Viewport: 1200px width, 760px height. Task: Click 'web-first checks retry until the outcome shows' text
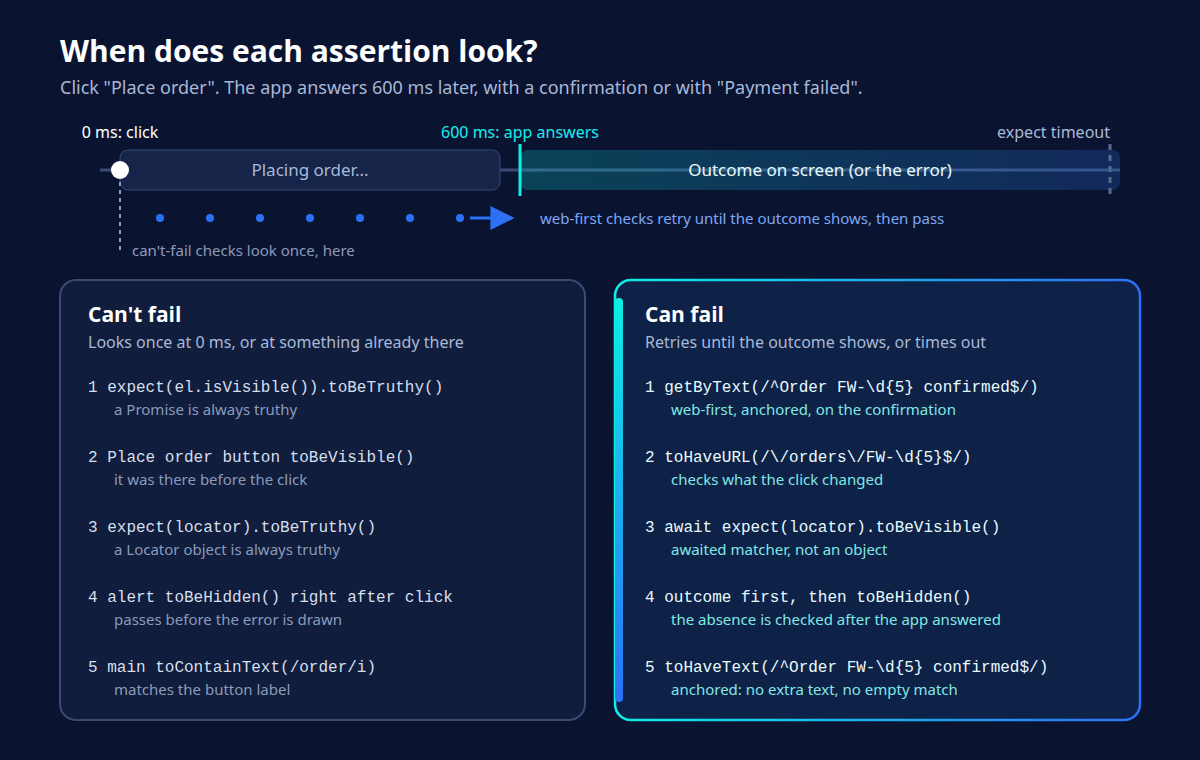click(x=742, y=219)
